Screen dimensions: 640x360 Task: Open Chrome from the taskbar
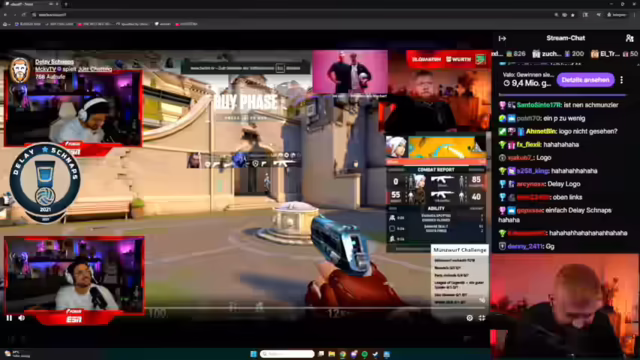click(342, 354)
